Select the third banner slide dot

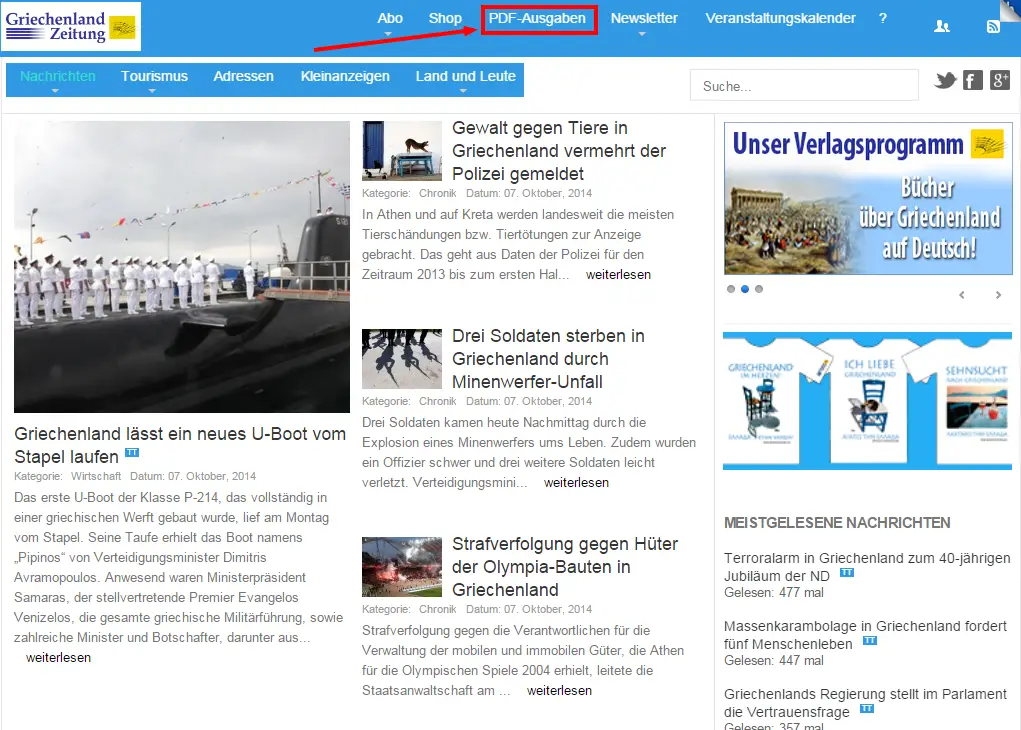coord(759,289)
